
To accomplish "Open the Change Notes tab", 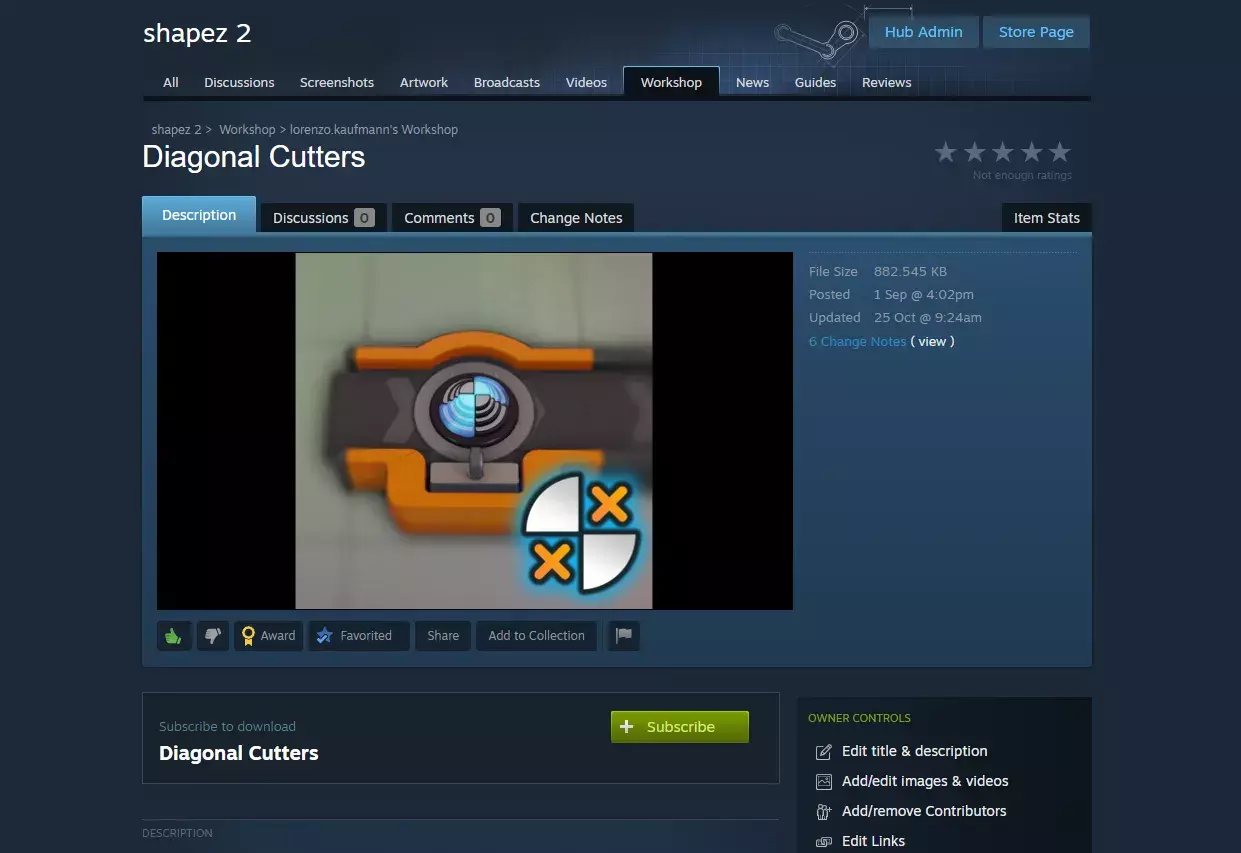I will (576, 218).
